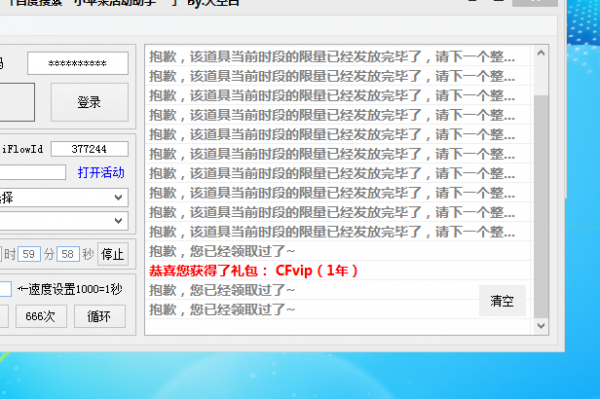Select the red CFvip（1年）gift row
This screenshot has width=600, height=399.
339,270
